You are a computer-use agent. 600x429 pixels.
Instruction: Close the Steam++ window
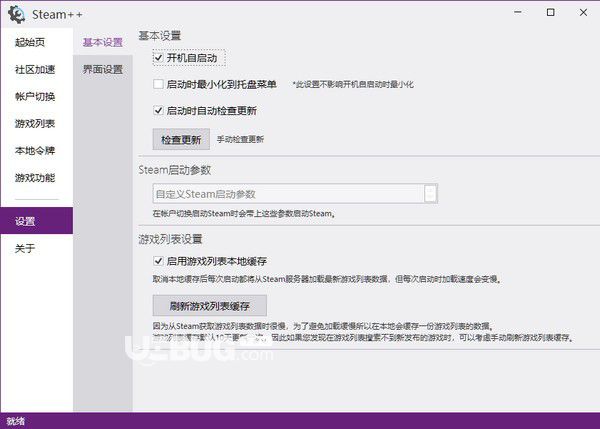tap(583, 12)
